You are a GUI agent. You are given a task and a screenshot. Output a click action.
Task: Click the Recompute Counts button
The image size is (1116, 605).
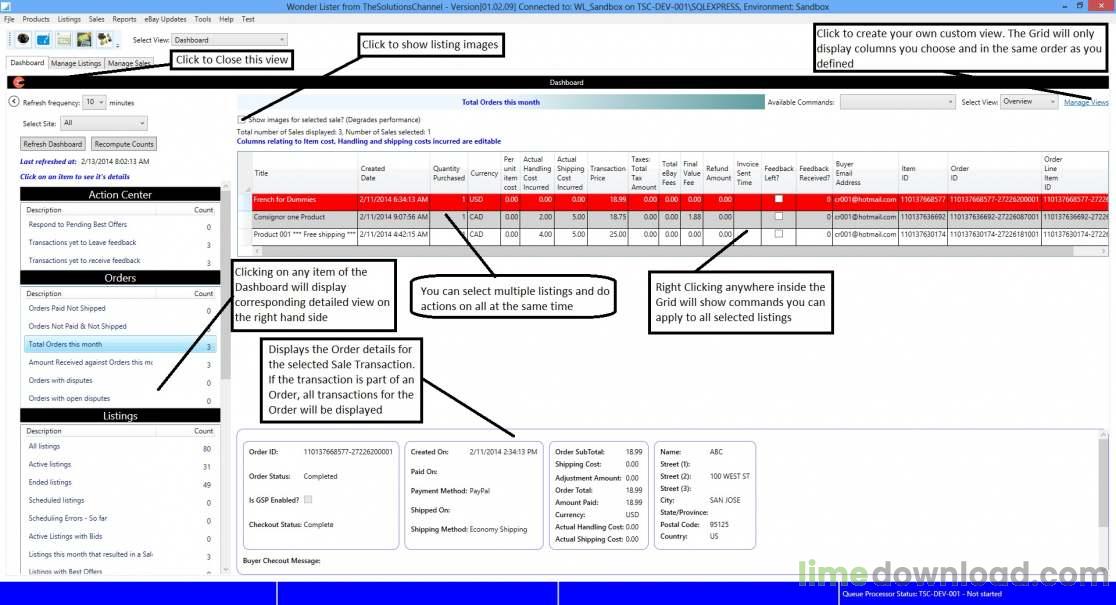pos(123,143)
